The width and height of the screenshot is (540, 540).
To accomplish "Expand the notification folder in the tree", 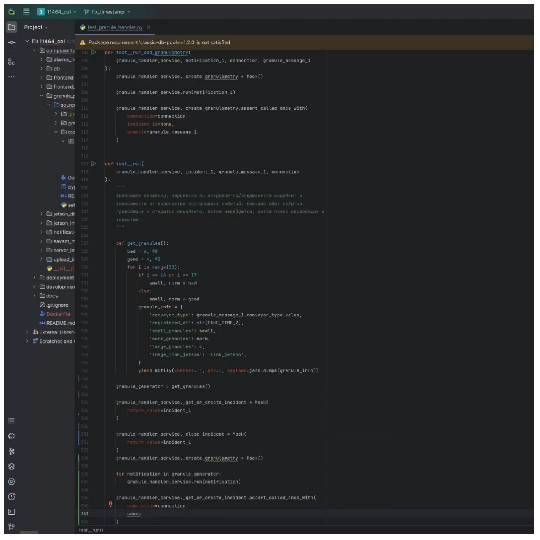I will (x=42, y=232).
